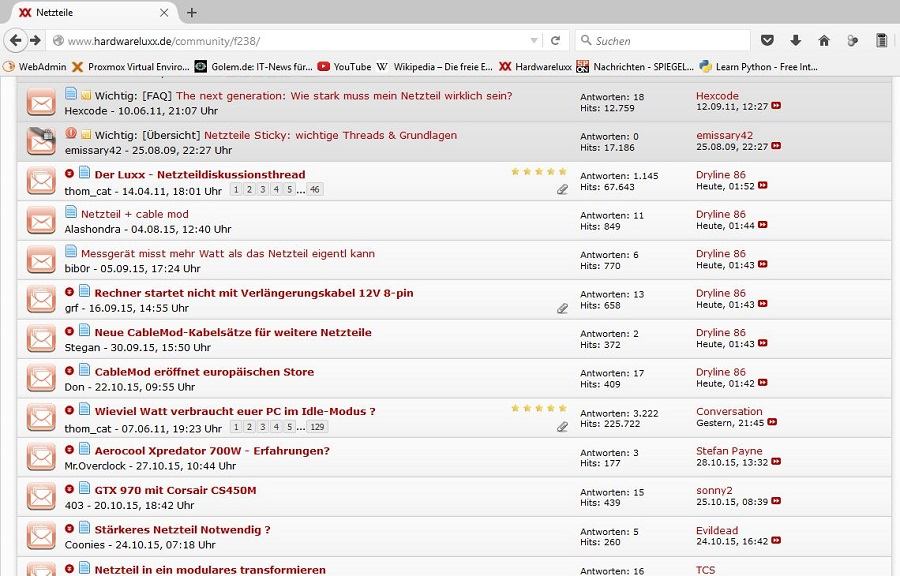Open Proxmox Virtual Enviro... bookmark

point(131,67)
